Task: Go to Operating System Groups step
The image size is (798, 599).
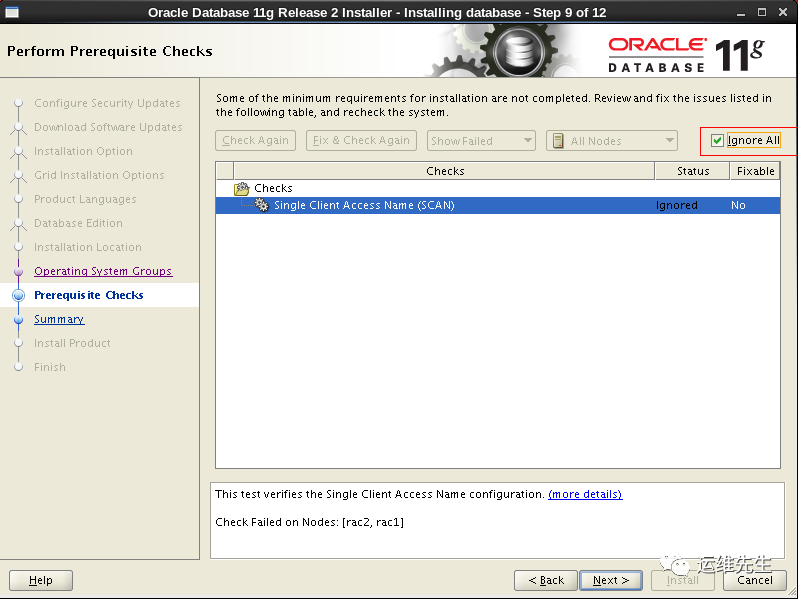Action: pos(103,271)
